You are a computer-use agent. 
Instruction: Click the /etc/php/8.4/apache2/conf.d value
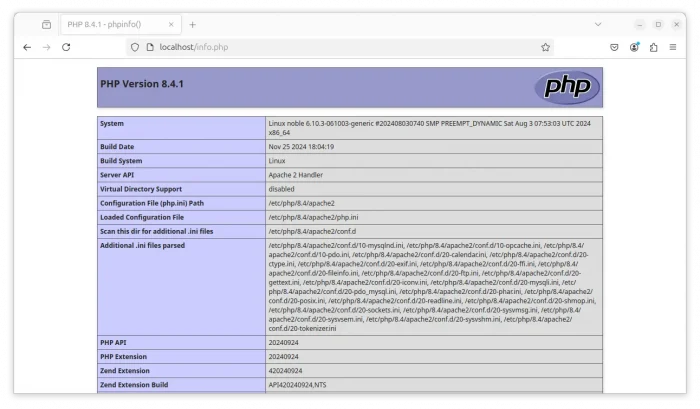[312, 231]
